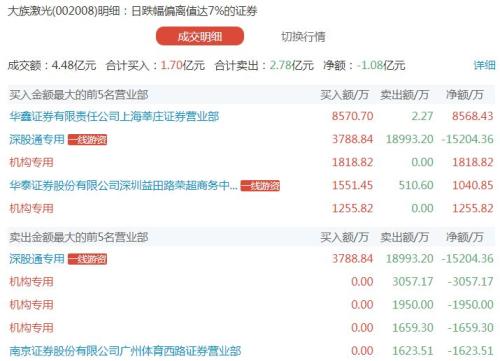
Task: Click the 合计卖出 2.78亿元 summary
Action: point(264,65)
